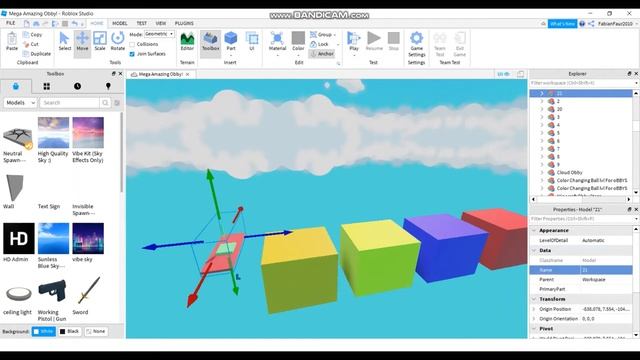Click Copy in the Clipboard group
The image size is (640, 360).
(x=33, y=35)
